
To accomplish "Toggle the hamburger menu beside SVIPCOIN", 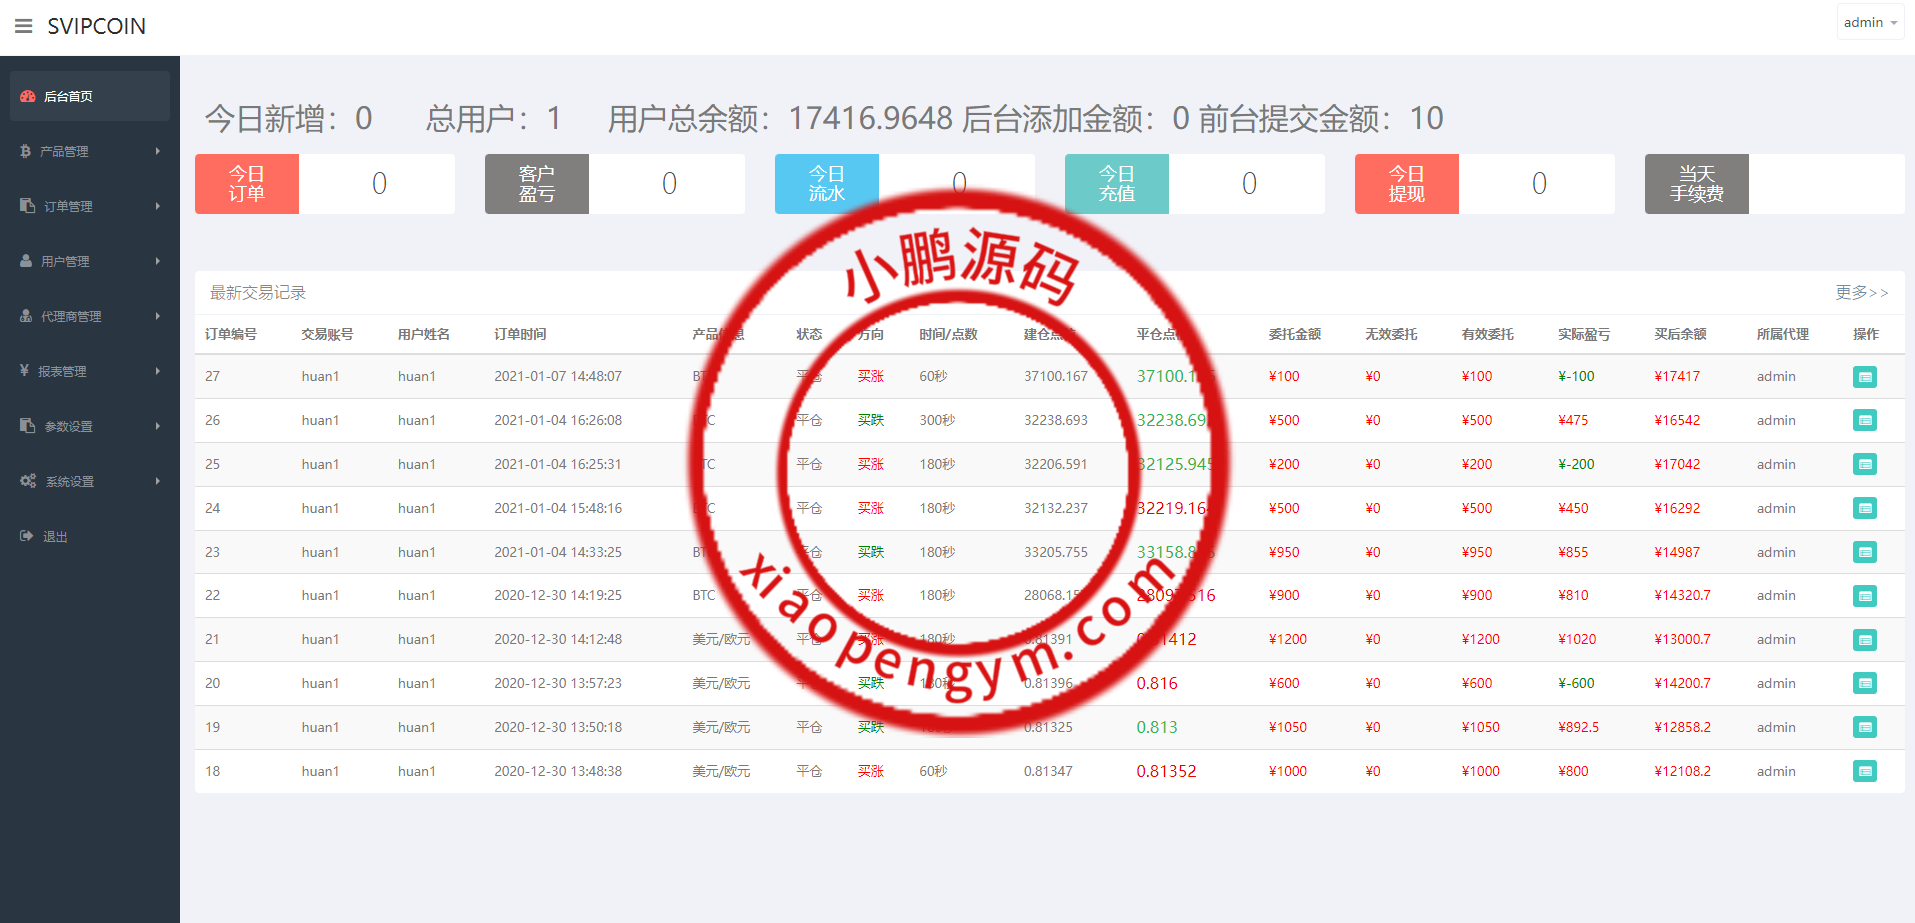I will pos(23,26).
